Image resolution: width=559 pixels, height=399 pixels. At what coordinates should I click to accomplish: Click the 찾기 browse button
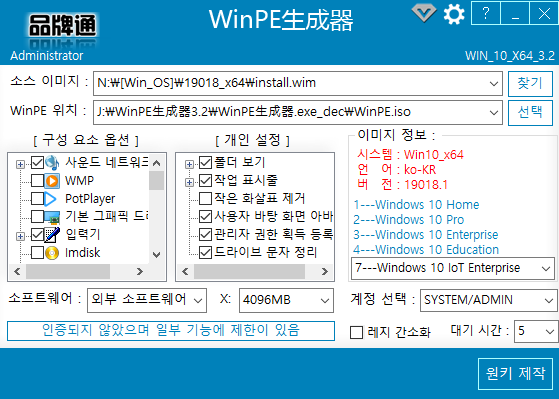coord(530,84)
